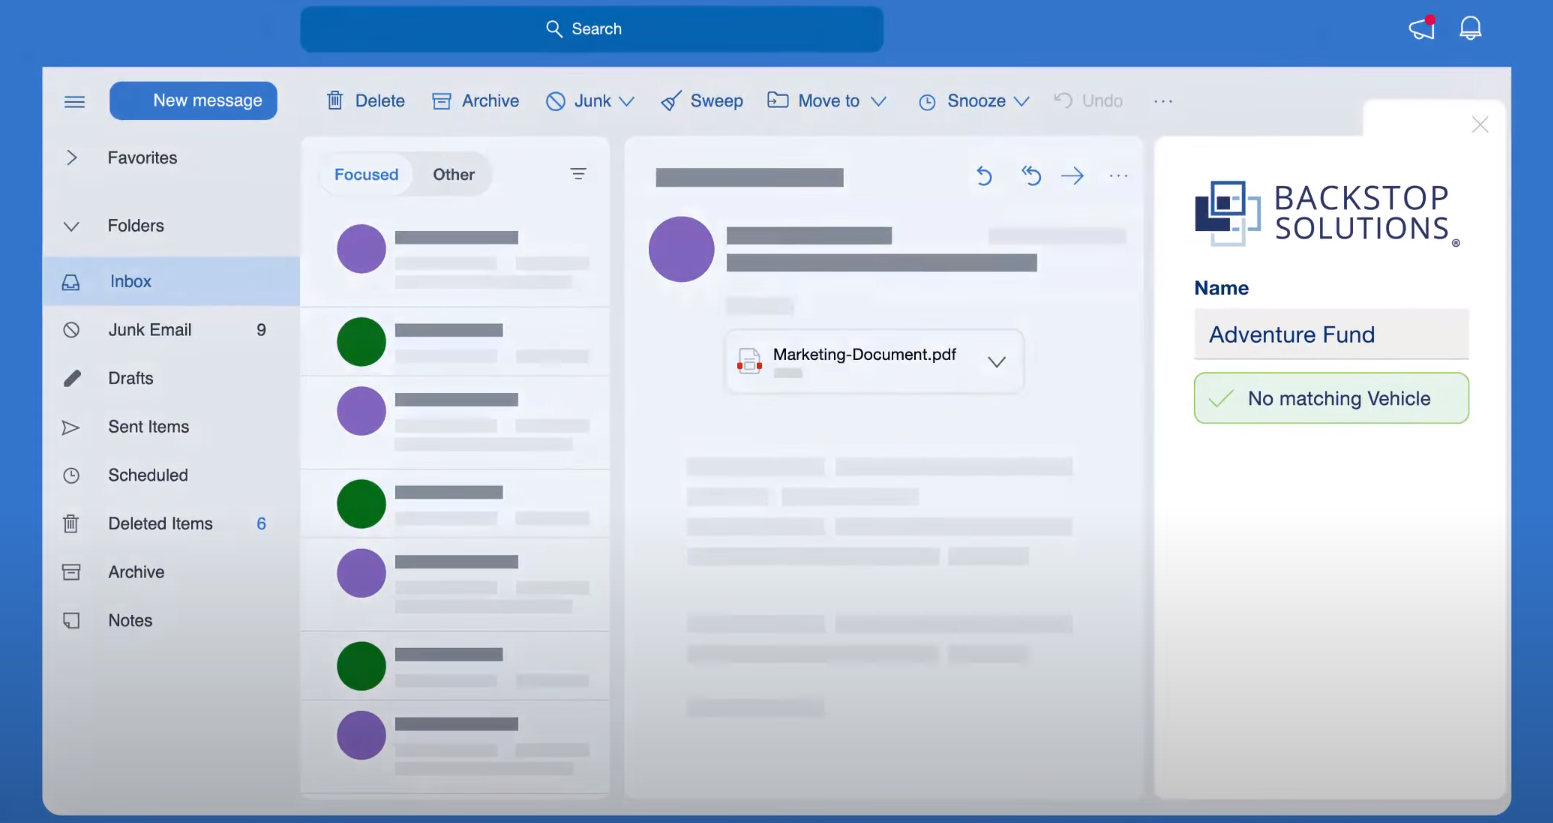This screenshot has width=1553, height=823.
Task: Switch to the Other inbox view
Action: [x=453, y=173]
